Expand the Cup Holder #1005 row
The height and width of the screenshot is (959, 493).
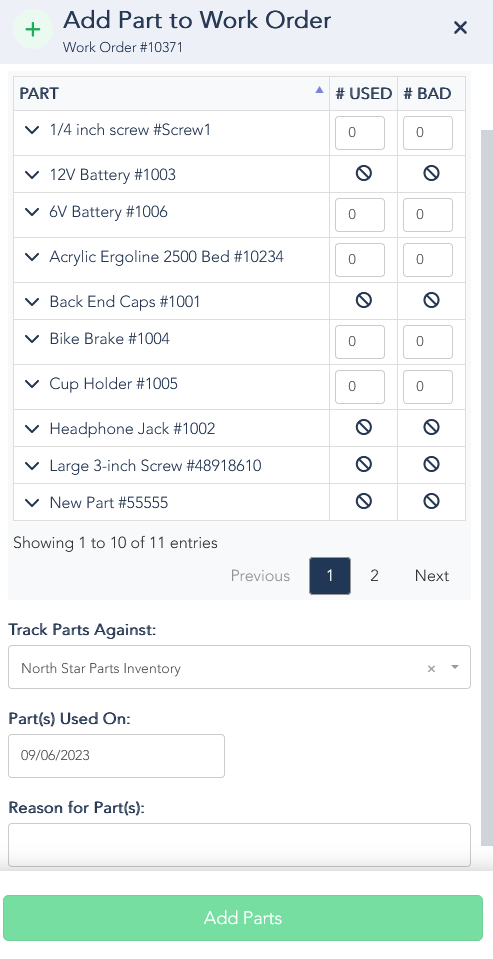click(x=32, y=383)
